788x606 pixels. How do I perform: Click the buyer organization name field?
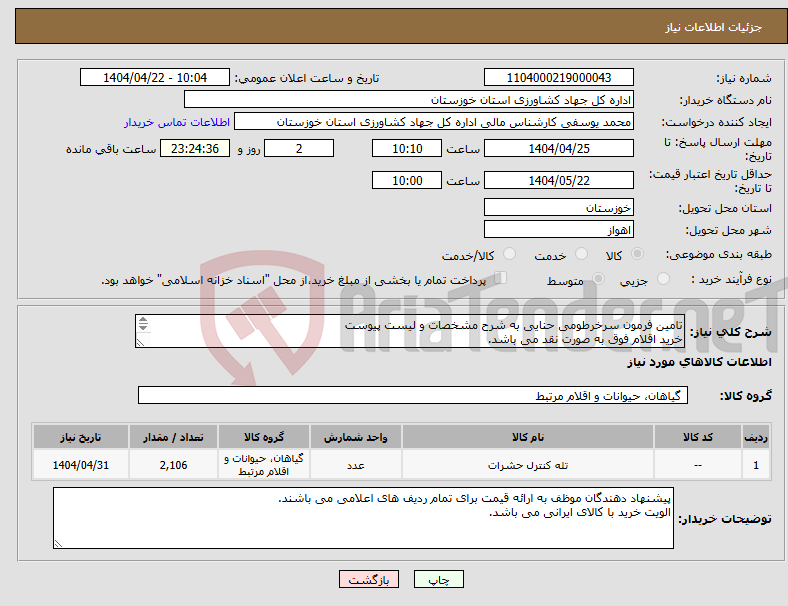pos(409,99)
